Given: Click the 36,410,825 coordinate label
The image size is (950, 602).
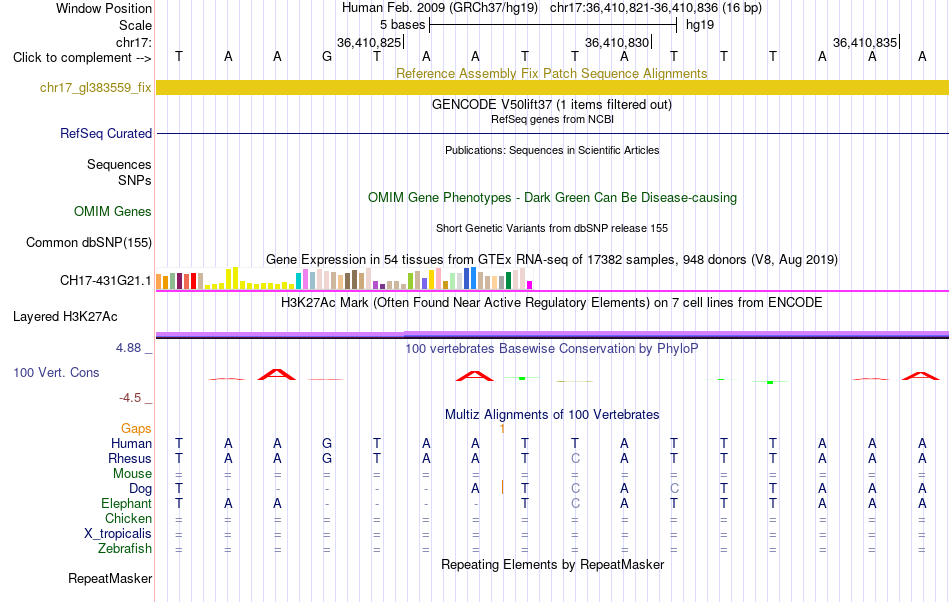Looking at the screenshot, I should click(x=369, y=42).
